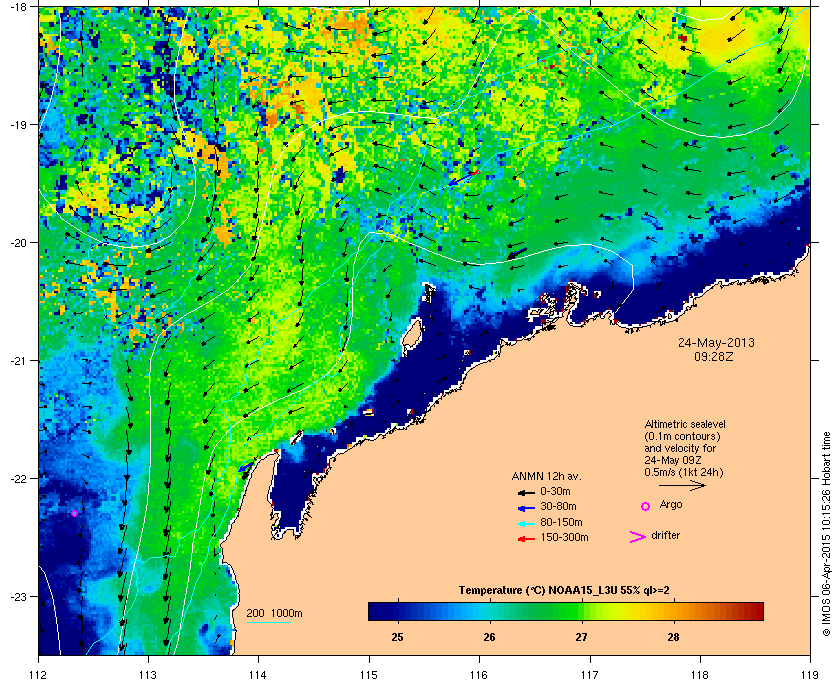Click the colorbar value 26

[489, 637]
